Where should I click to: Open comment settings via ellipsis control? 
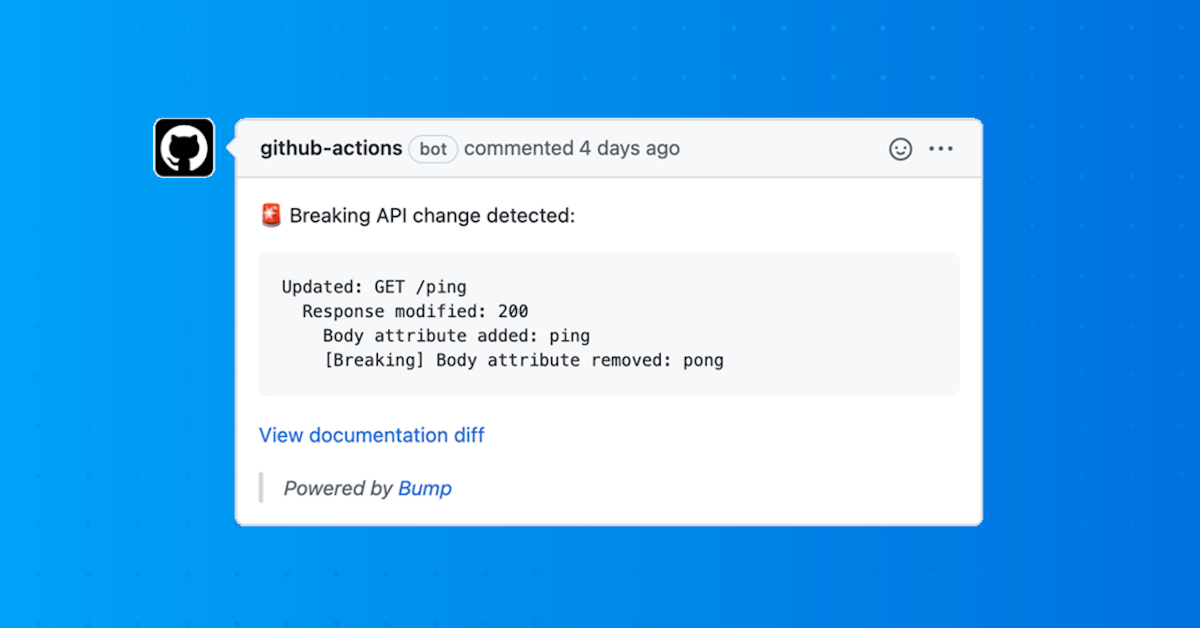(941, 149)
